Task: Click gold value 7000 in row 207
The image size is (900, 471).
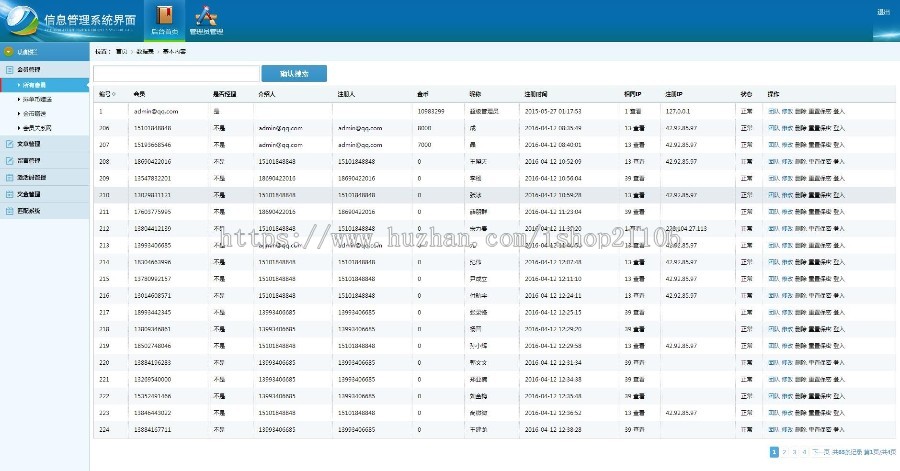Action: pos(424,145)
